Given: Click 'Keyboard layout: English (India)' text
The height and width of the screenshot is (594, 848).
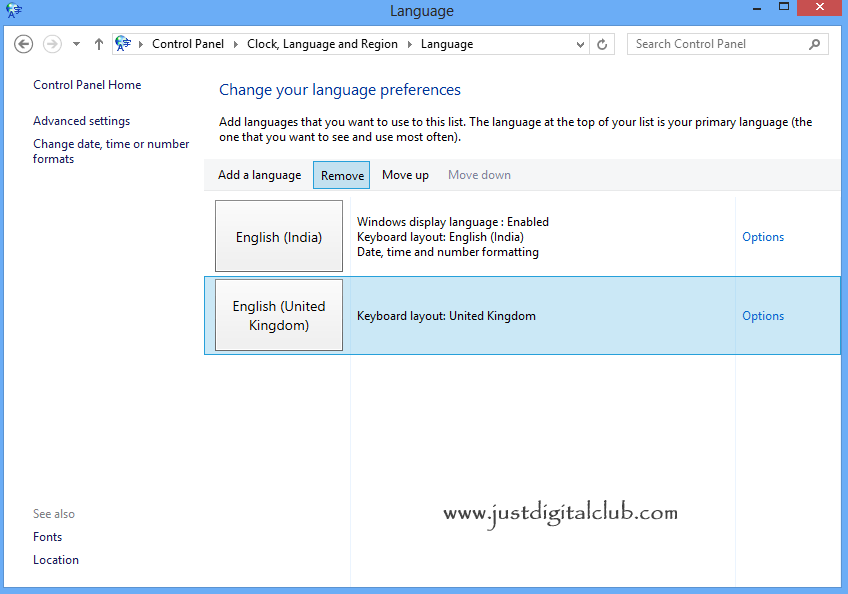Looking at the screenshot, I should (440, 237).
